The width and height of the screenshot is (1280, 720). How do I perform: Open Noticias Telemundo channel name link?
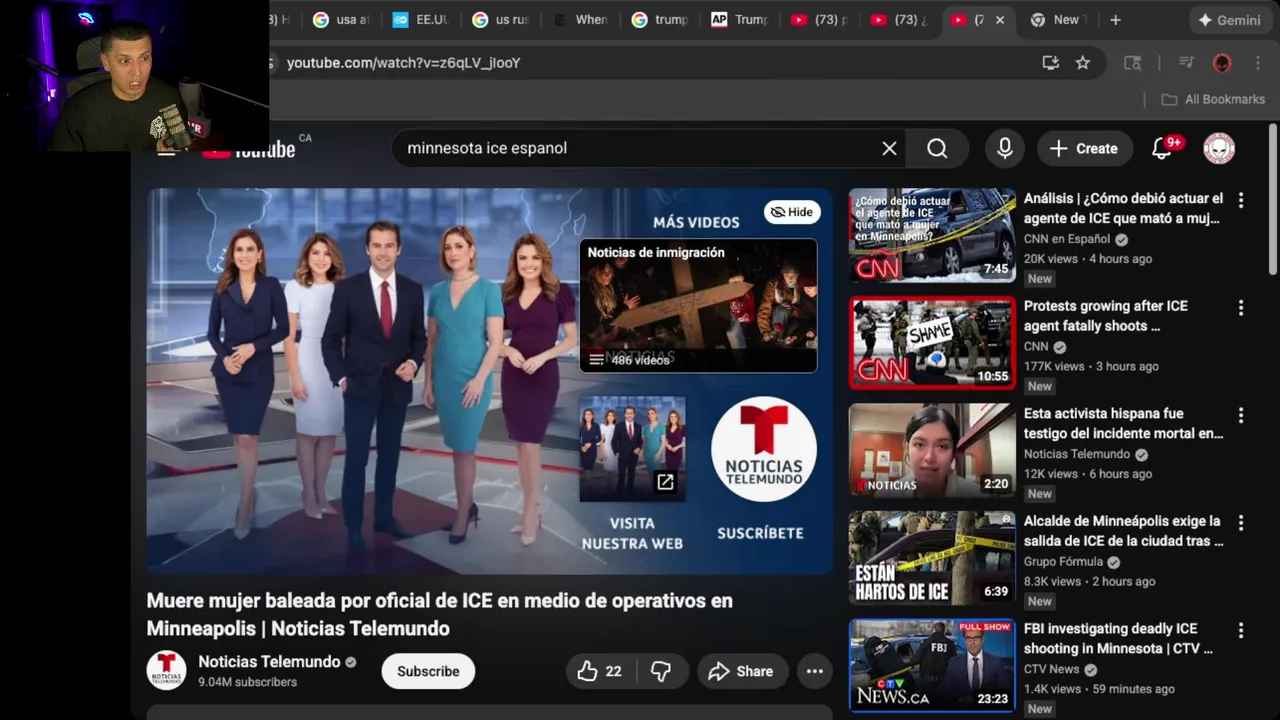point(269,662)
